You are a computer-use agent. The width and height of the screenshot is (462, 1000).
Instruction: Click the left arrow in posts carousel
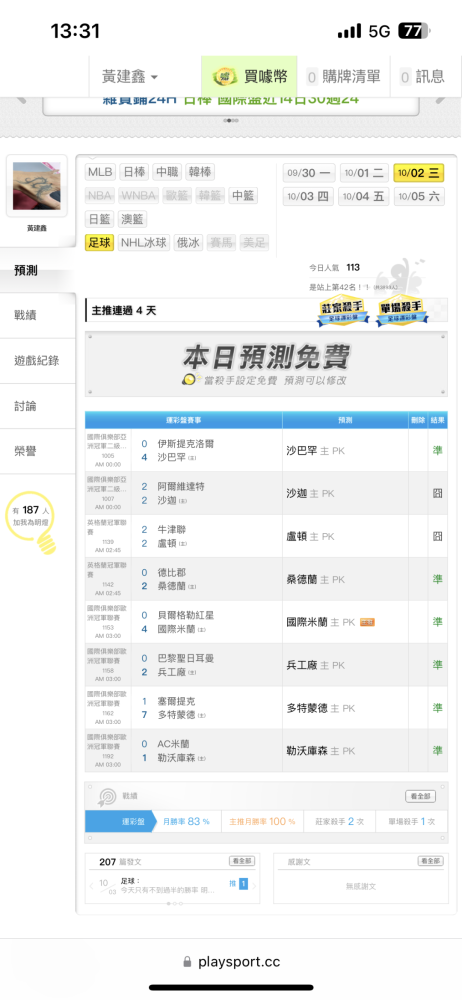point(91,885)
